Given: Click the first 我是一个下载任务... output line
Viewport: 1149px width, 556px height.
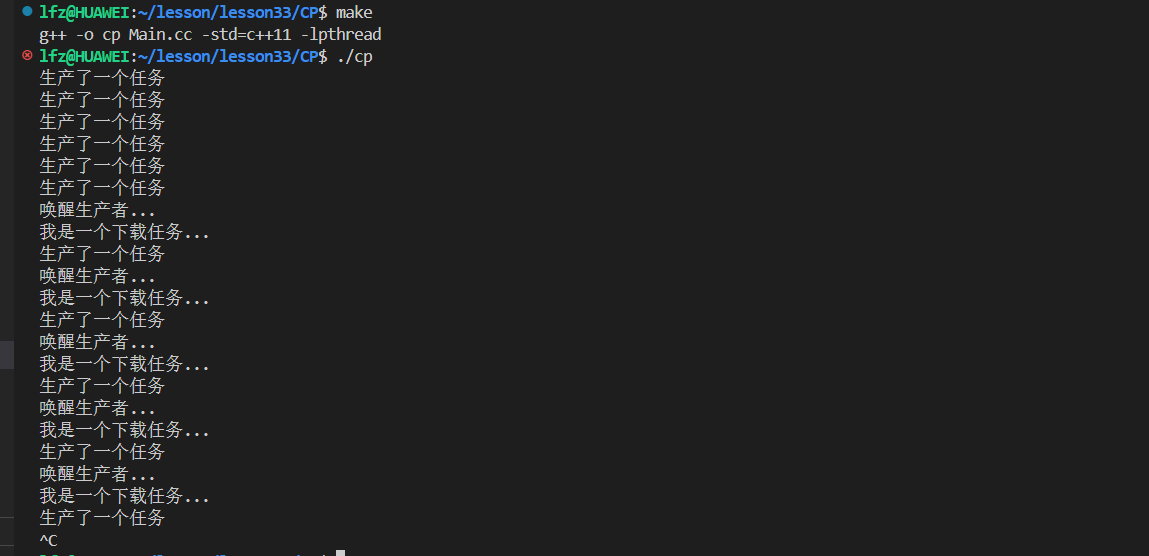Looking at the screenshot, I should click(125, 232).
